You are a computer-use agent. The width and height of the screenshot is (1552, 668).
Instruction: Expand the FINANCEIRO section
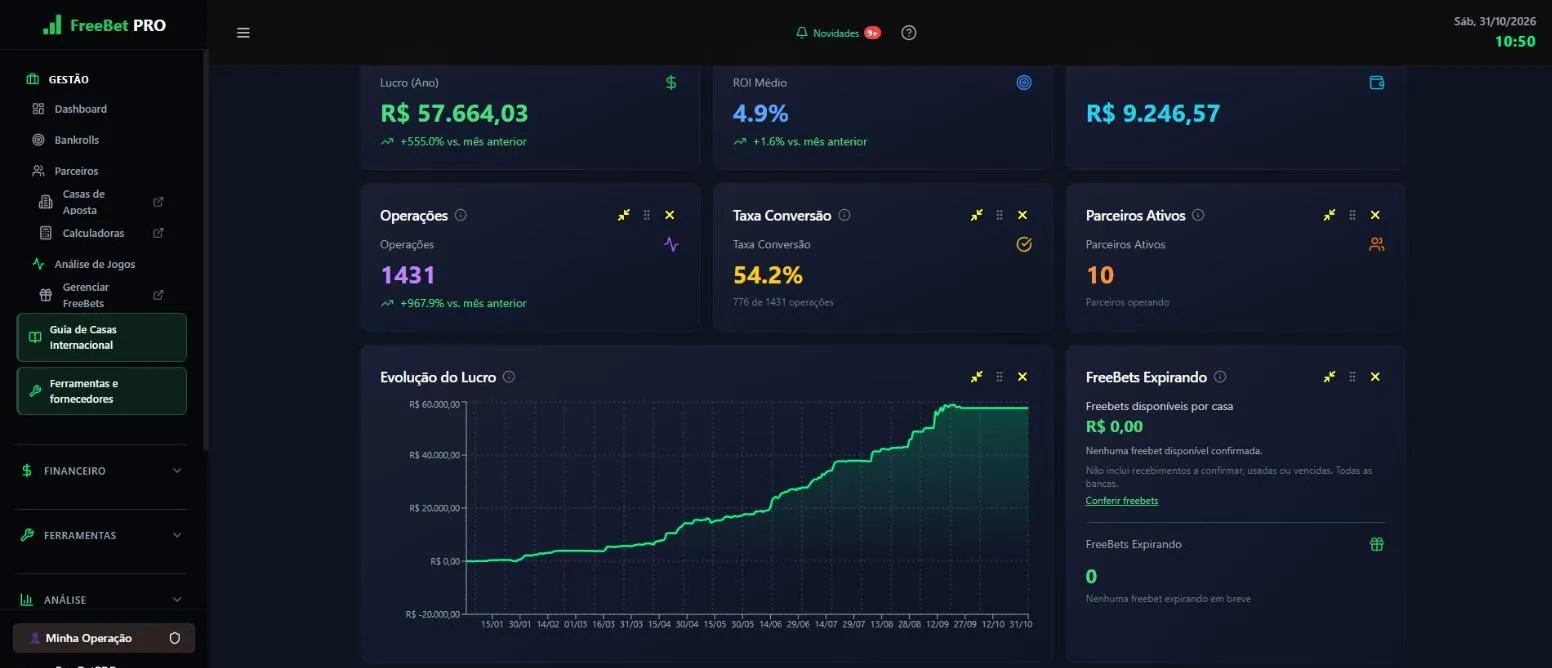102,470
